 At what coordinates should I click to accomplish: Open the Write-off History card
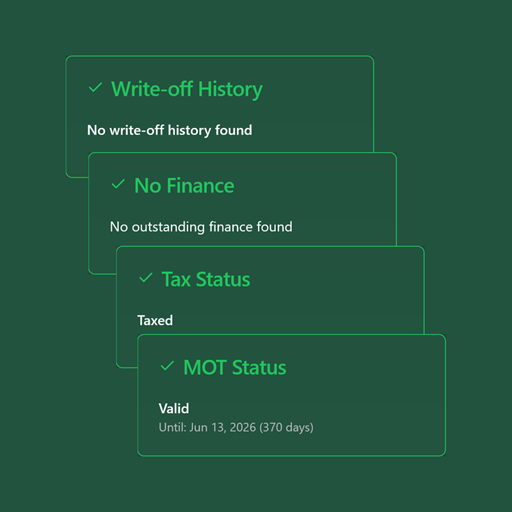(x=220, y=104)
